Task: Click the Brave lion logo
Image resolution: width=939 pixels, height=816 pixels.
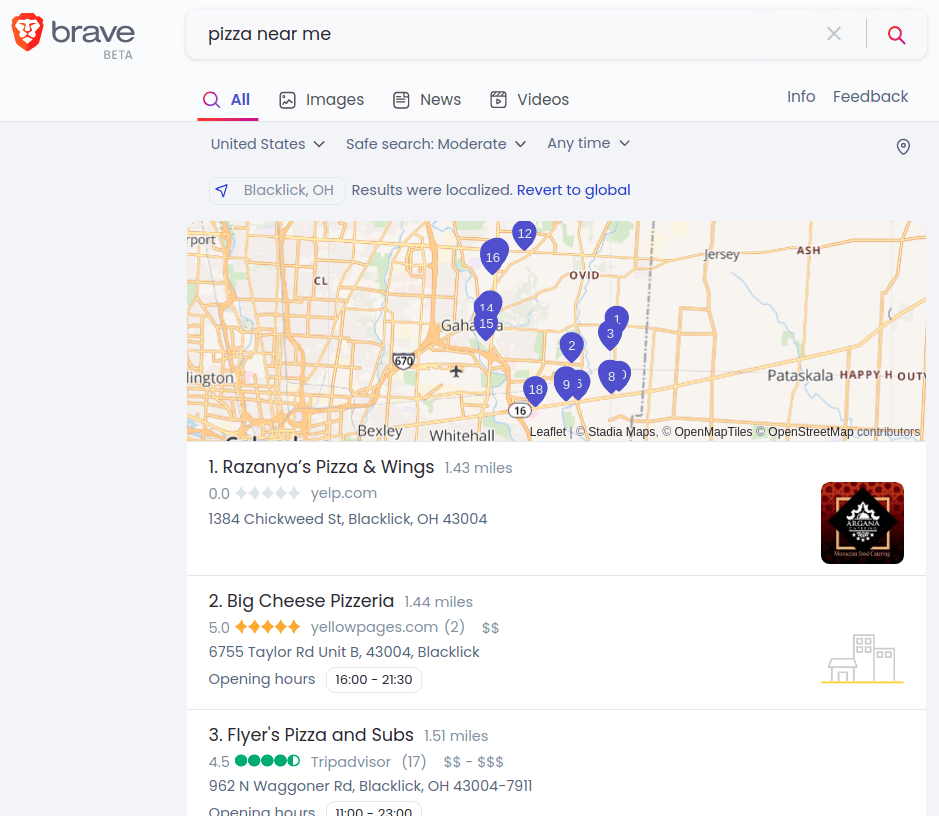Action: coord(28,32)
